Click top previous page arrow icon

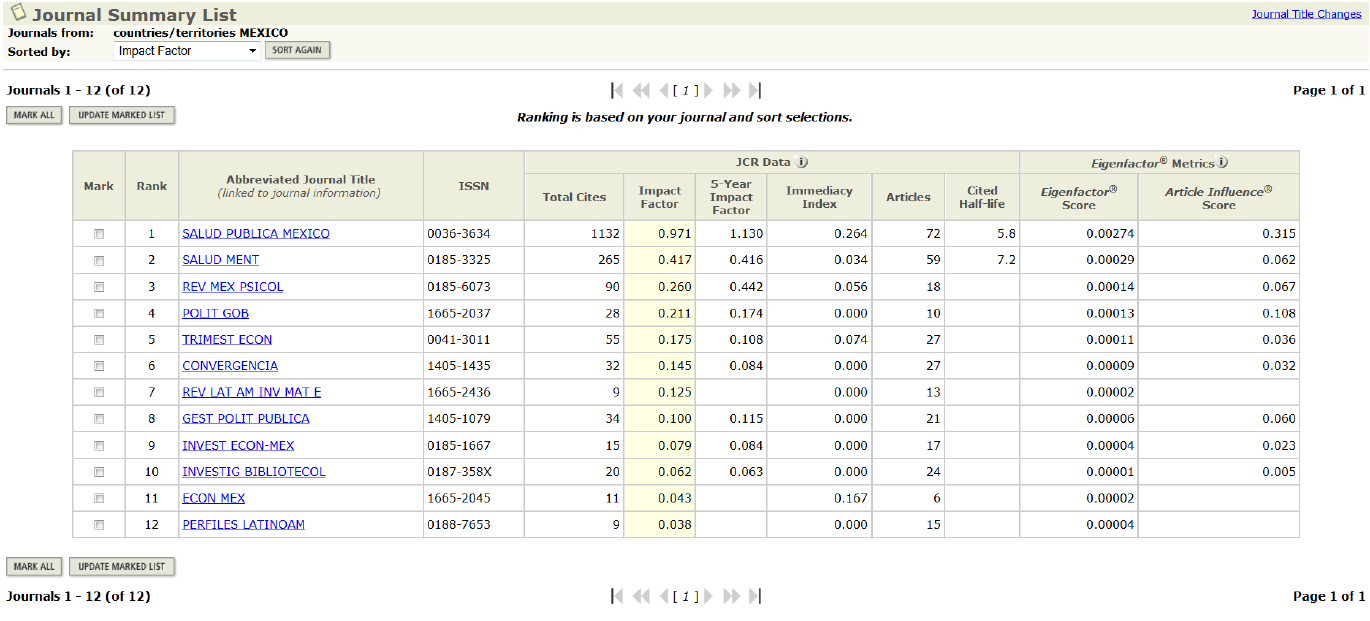point(663,90)
